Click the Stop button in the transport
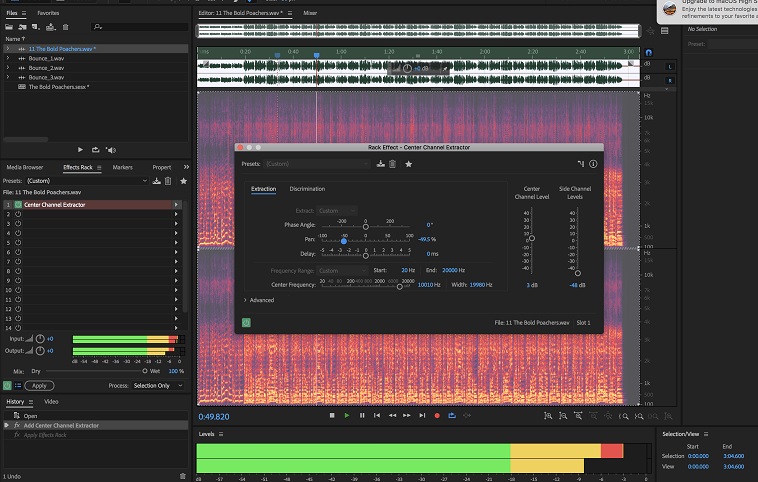 click(332, 415)
